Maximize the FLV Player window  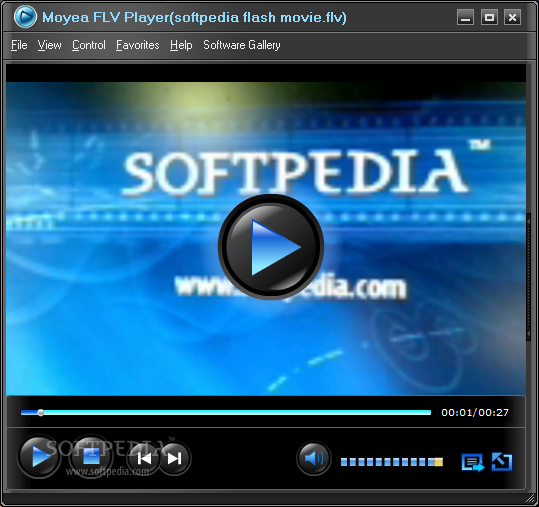[x=489, y=17]
